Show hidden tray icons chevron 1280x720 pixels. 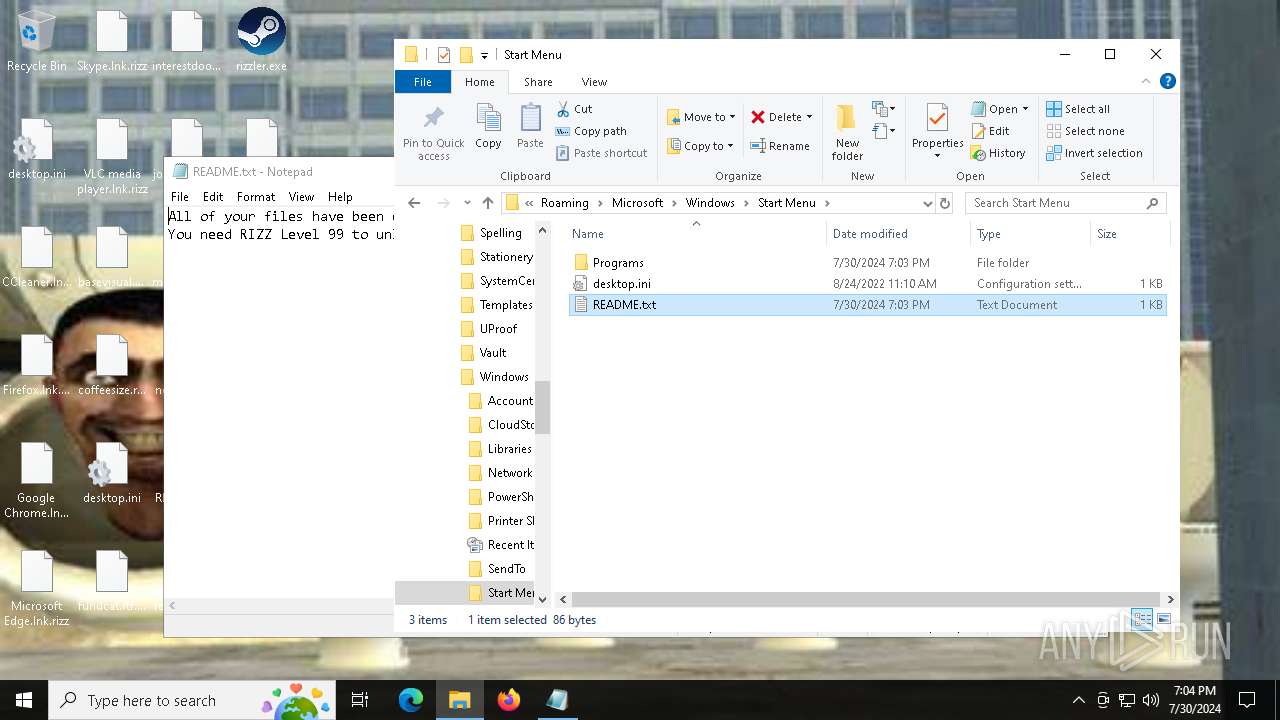coord(1078,700)
